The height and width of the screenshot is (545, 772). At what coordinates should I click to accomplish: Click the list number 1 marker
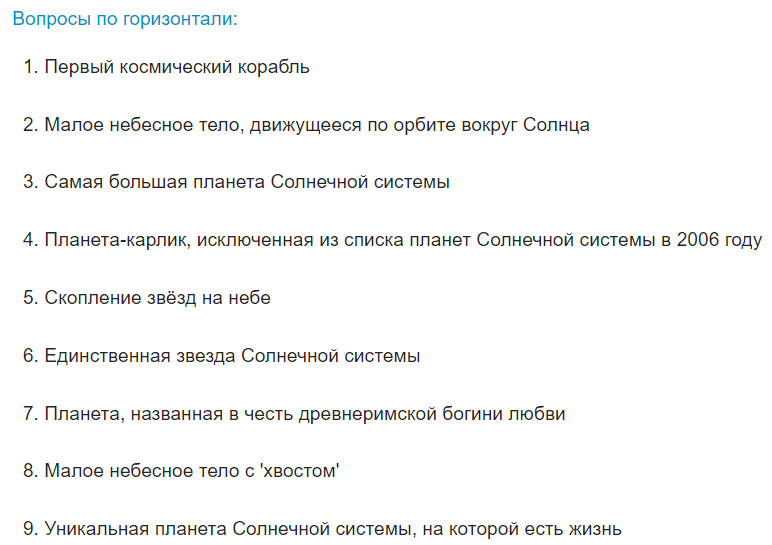(x=30, y=68)
